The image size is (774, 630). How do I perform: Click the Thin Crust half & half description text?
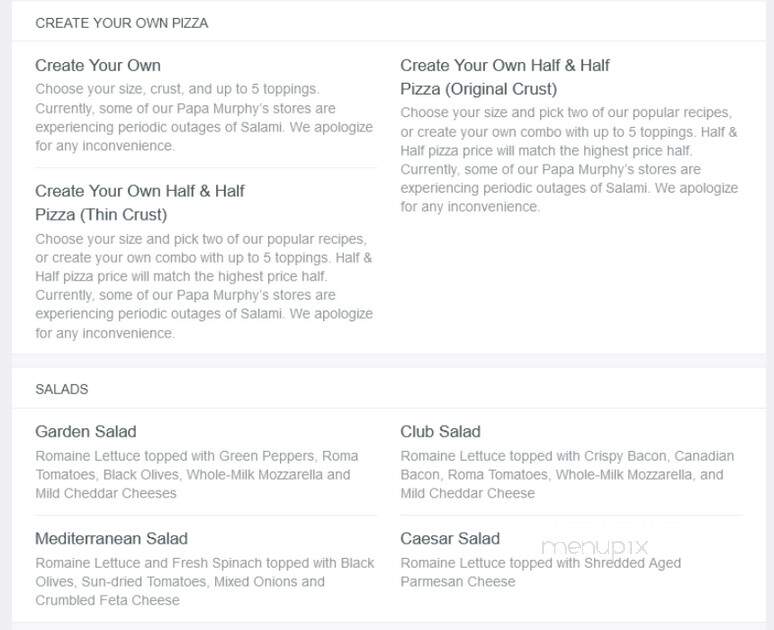[x=204, y=286]
